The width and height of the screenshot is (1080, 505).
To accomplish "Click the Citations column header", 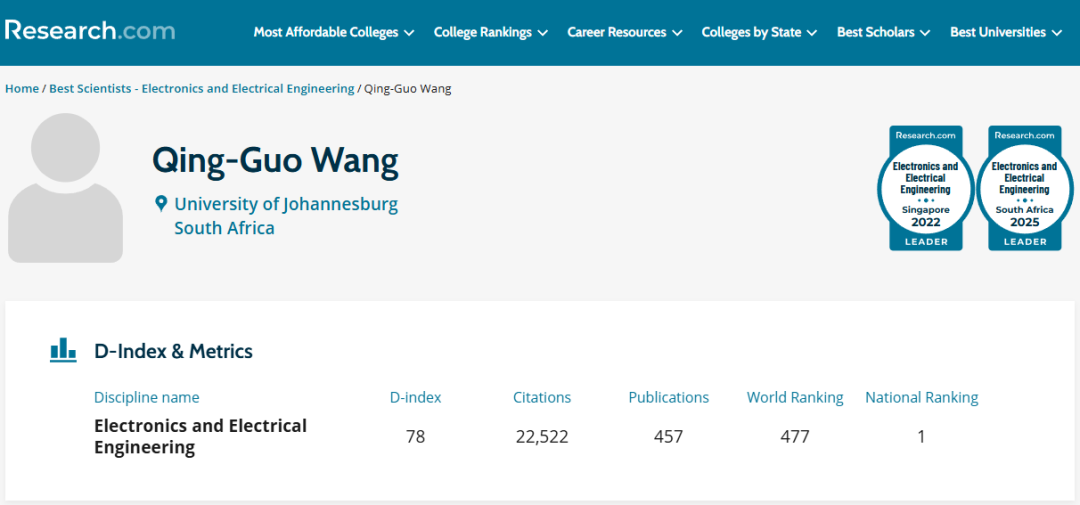I will point(542,398).
